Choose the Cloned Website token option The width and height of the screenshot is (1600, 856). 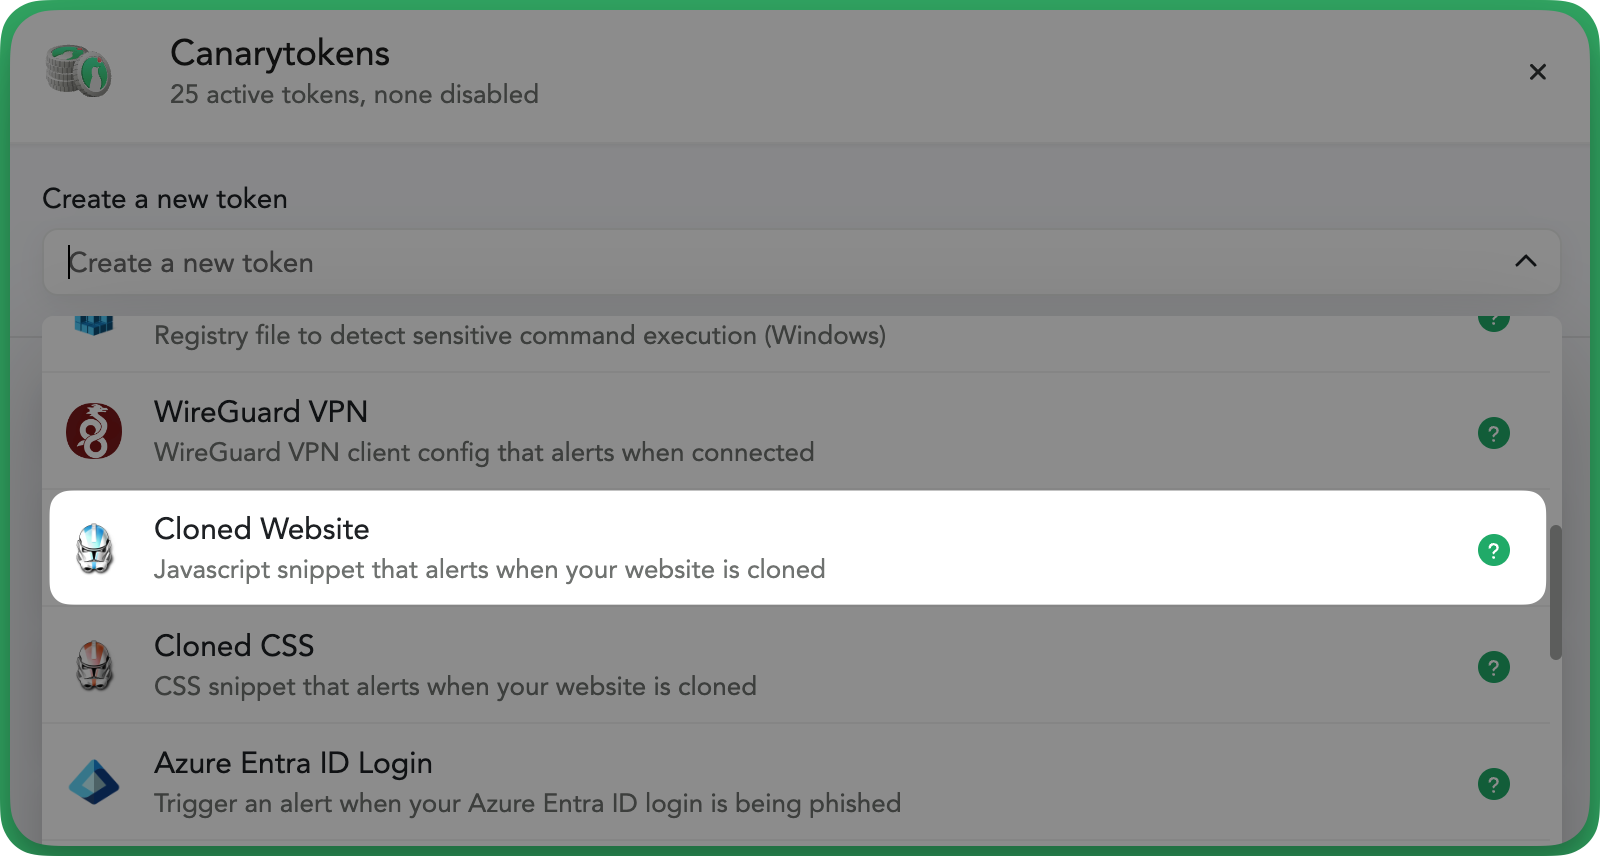(x=797, y=548)
